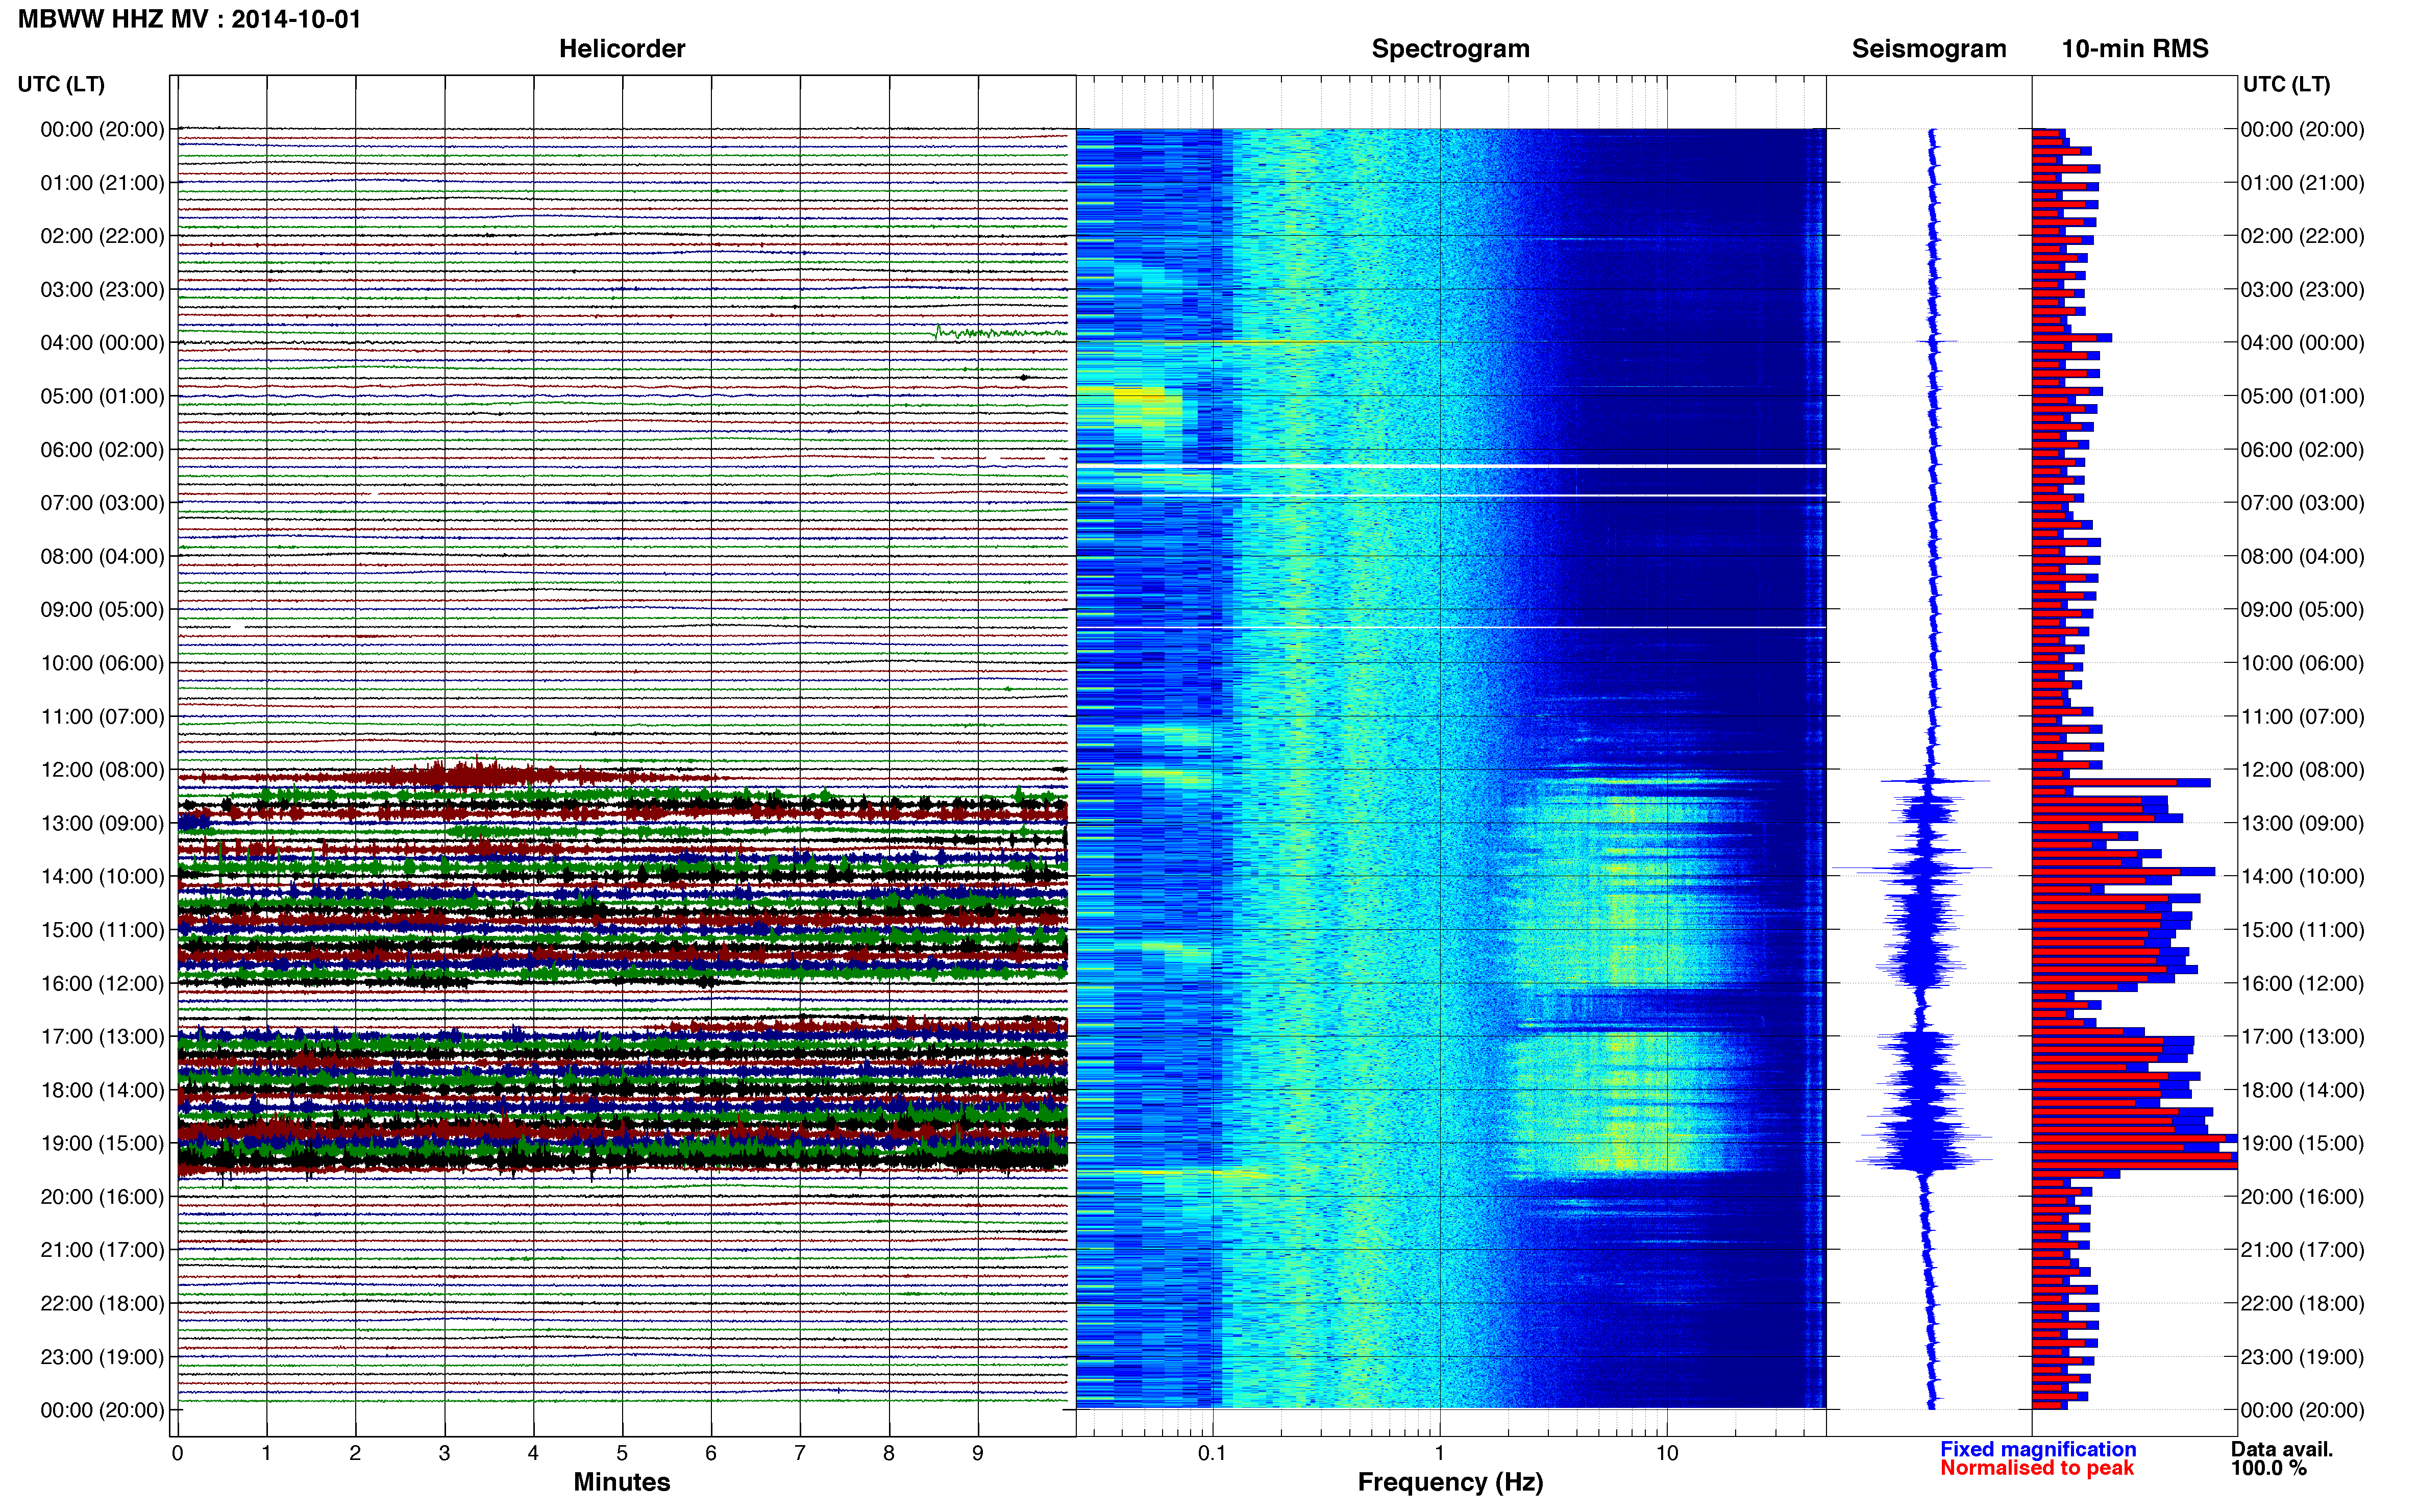
Task: Click right time label 09:00 (05:00)
Action: pos(2302,610)
